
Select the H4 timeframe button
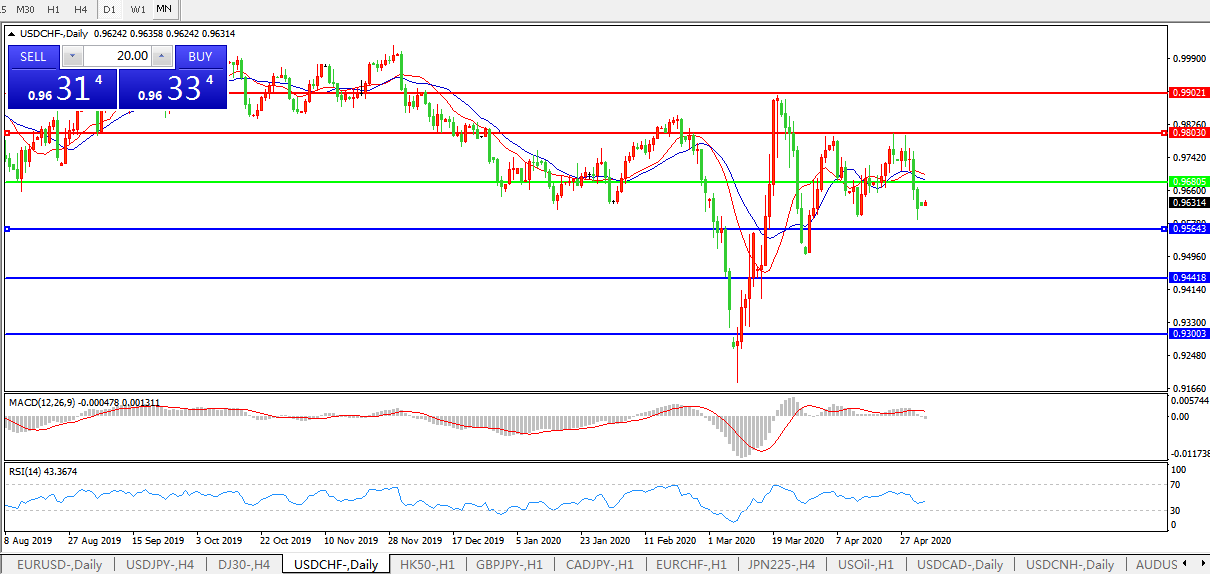80,9
